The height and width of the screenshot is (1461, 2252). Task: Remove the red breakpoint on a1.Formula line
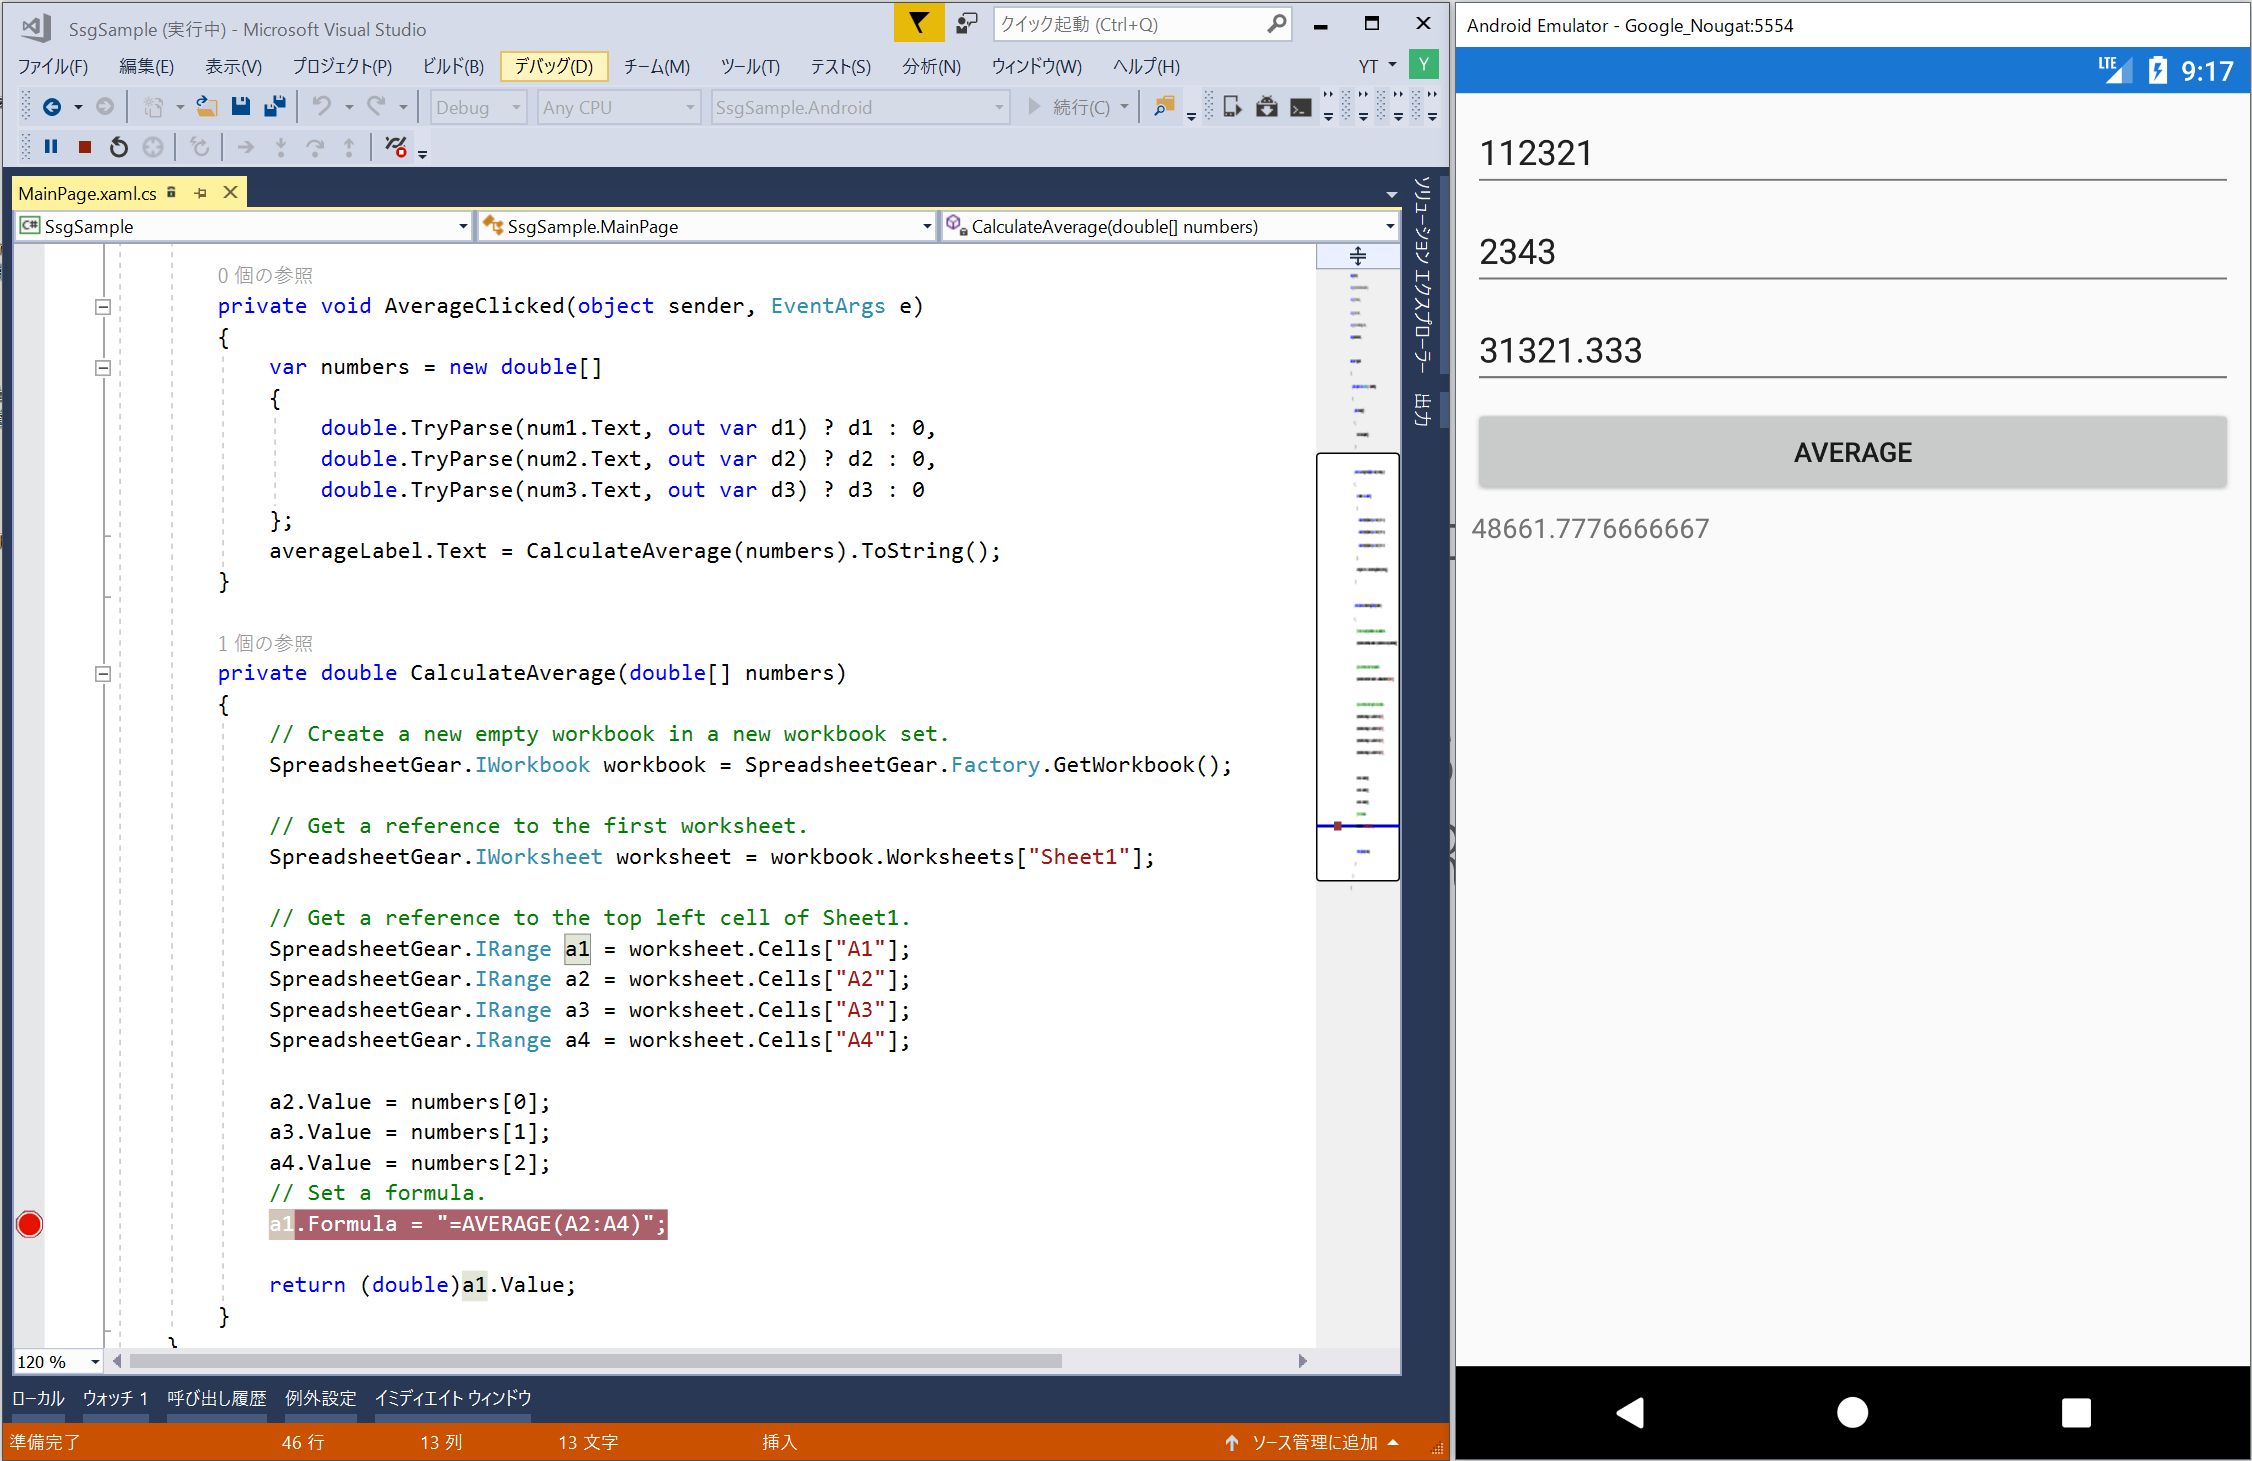(30, 1224)
